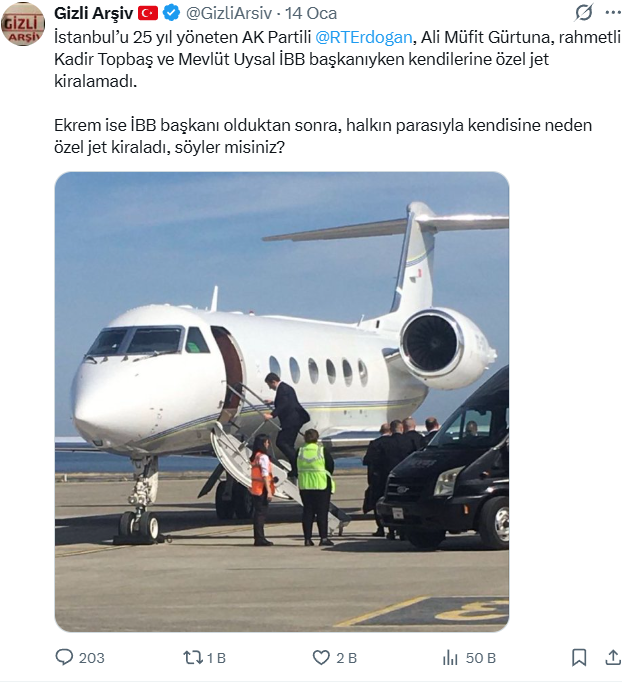Click the 50 B views count
Viewport: 622px width, 683px height.
[481, 658]
